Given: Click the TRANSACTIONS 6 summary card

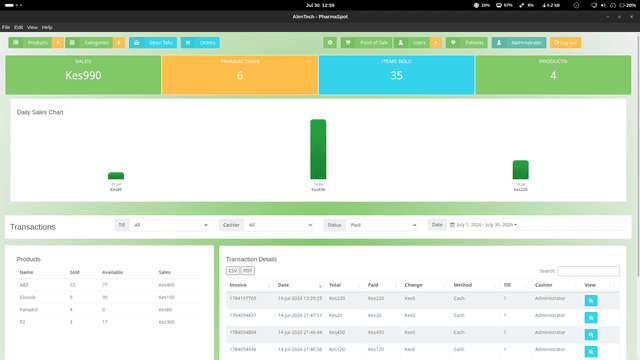Looking at the screenshot, I should point(240,75).
